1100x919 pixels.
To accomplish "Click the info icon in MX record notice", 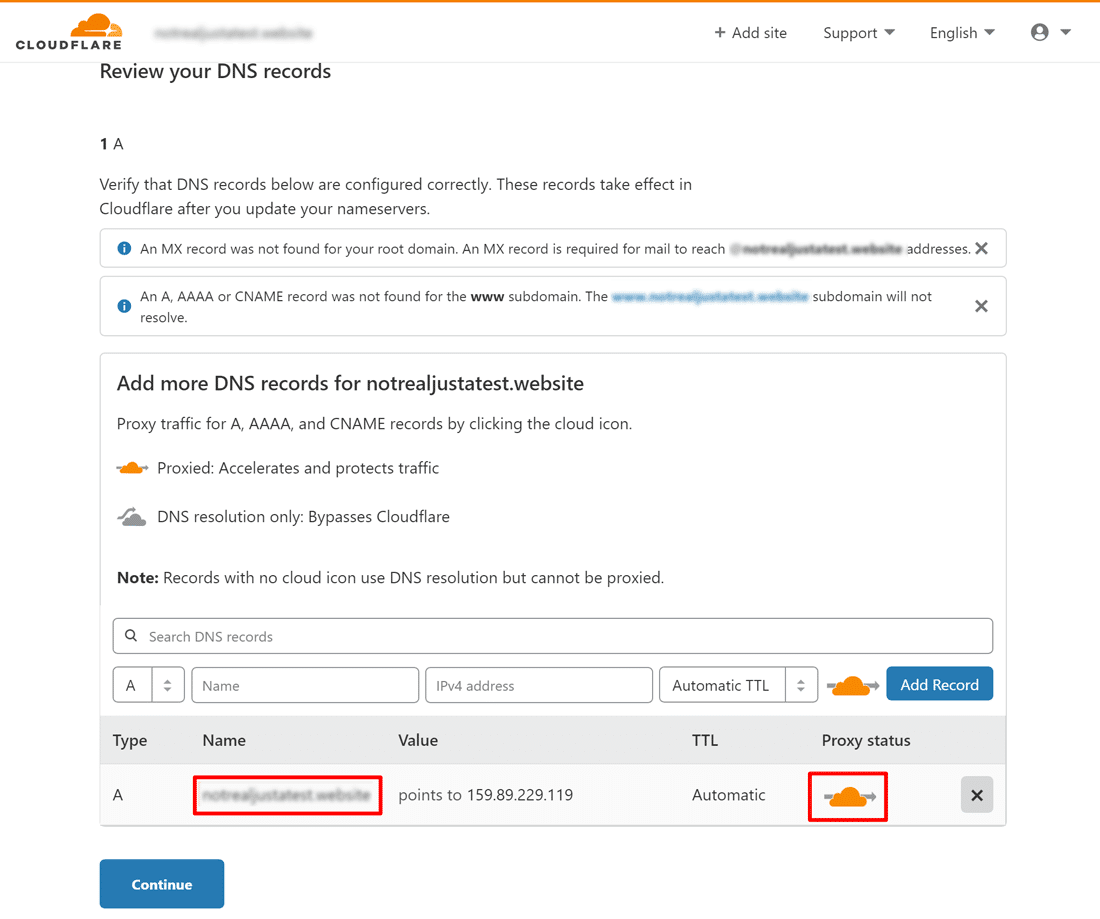I will click(x=124, y=248).
